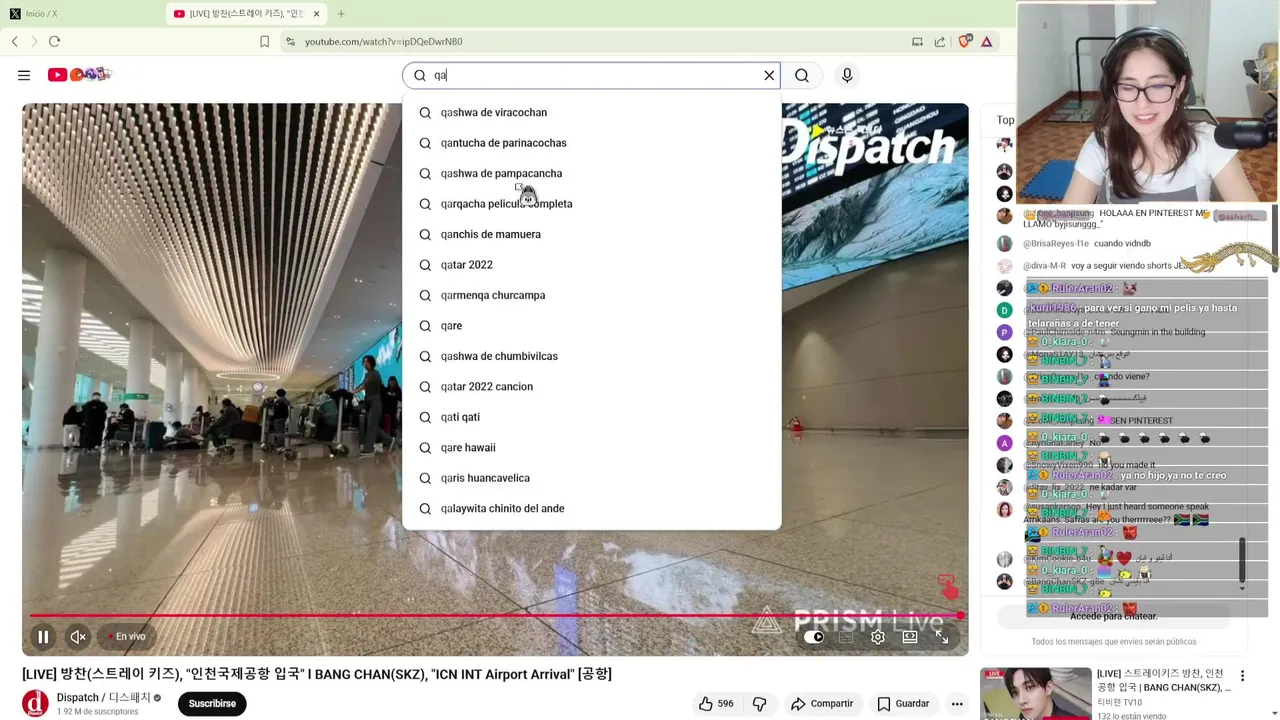This screenshot has height=720, width=1280.
Task: Open the Dispatch channel avatar
Action: (x=35, y=704)
